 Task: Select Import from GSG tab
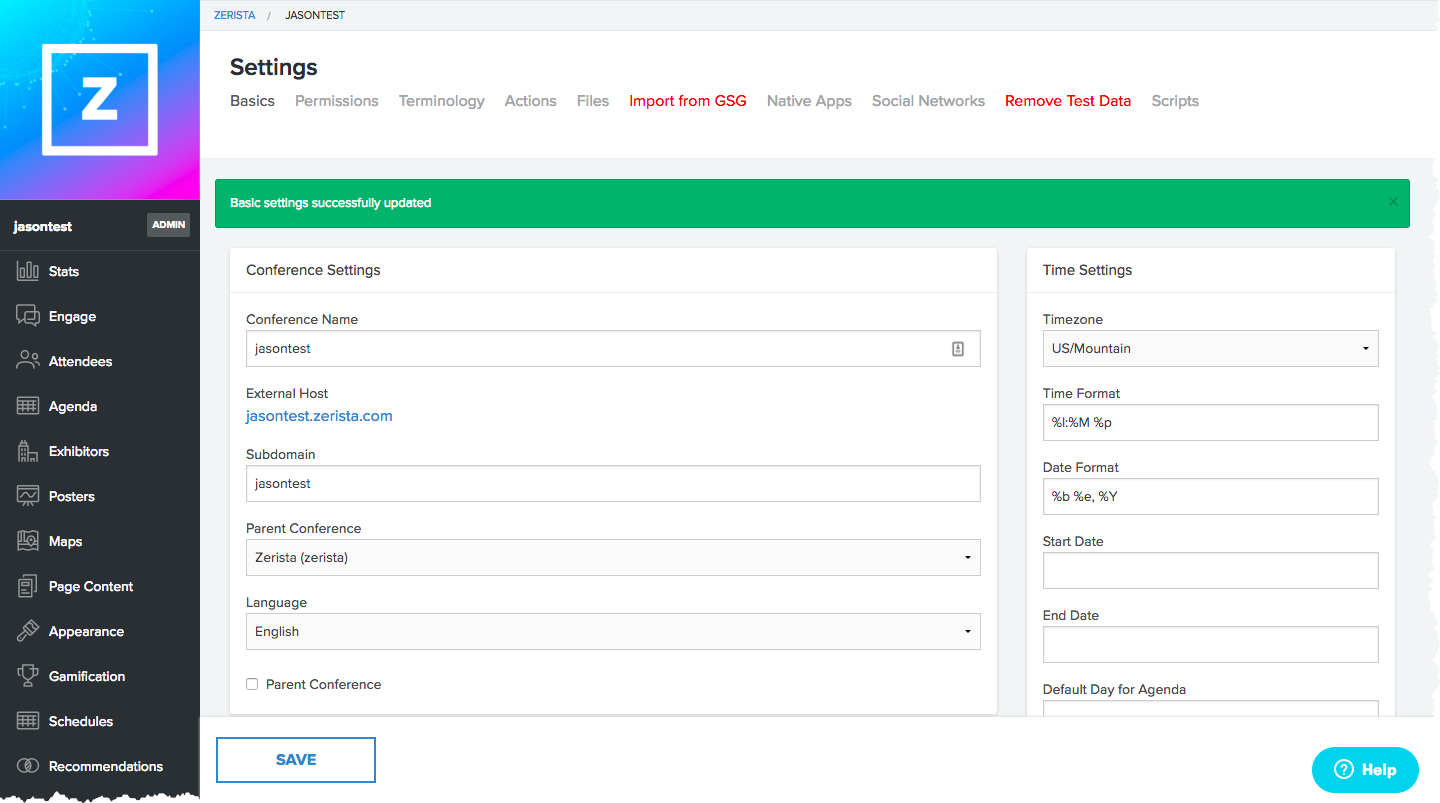[688, 101]
